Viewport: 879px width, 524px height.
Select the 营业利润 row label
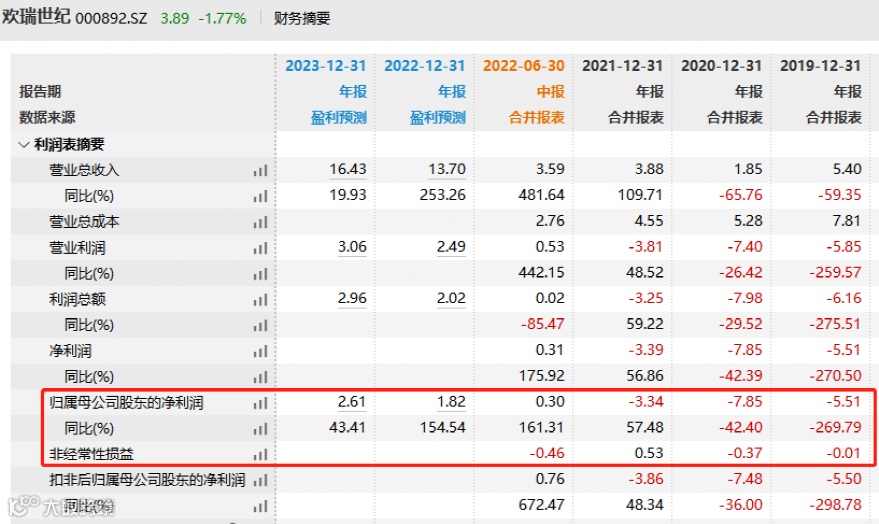pos(77,248)
